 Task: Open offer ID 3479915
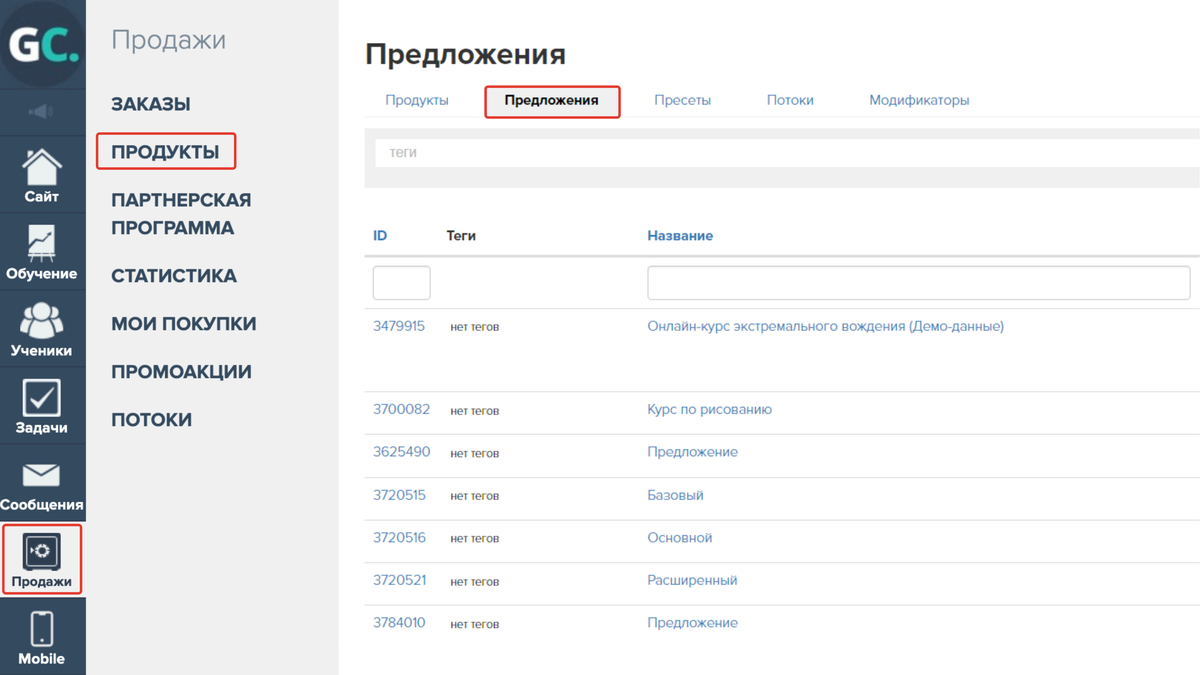coord(399,326)
